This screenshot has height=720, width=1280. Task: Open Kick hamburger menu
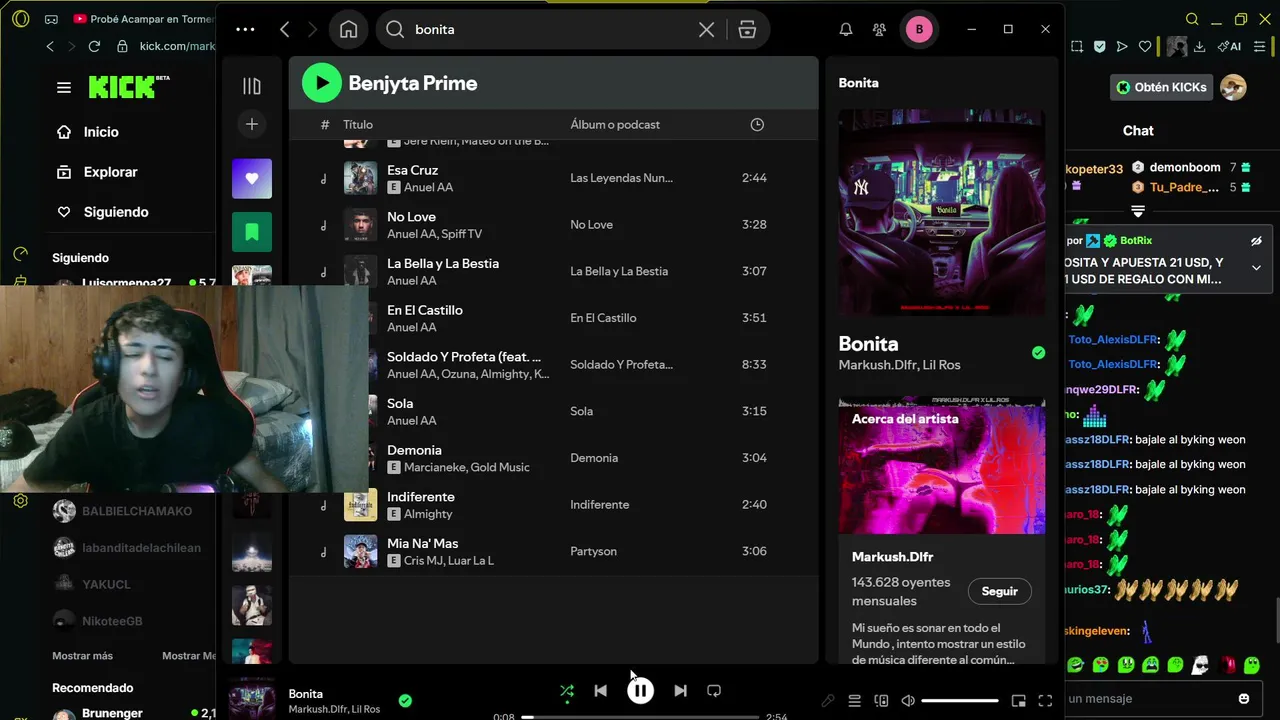coord(64,87)
